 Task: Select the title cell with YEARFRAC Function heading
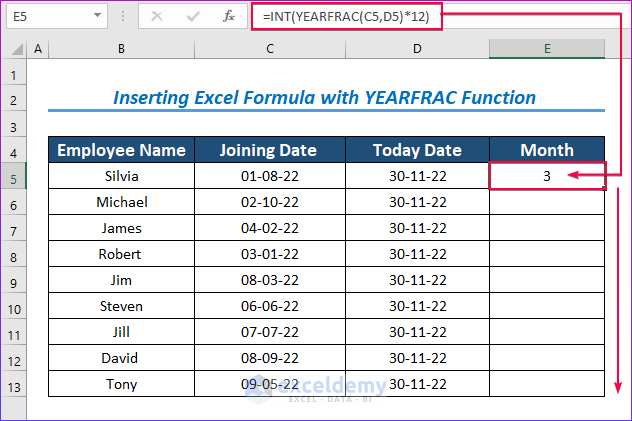(x=325, y=98)
